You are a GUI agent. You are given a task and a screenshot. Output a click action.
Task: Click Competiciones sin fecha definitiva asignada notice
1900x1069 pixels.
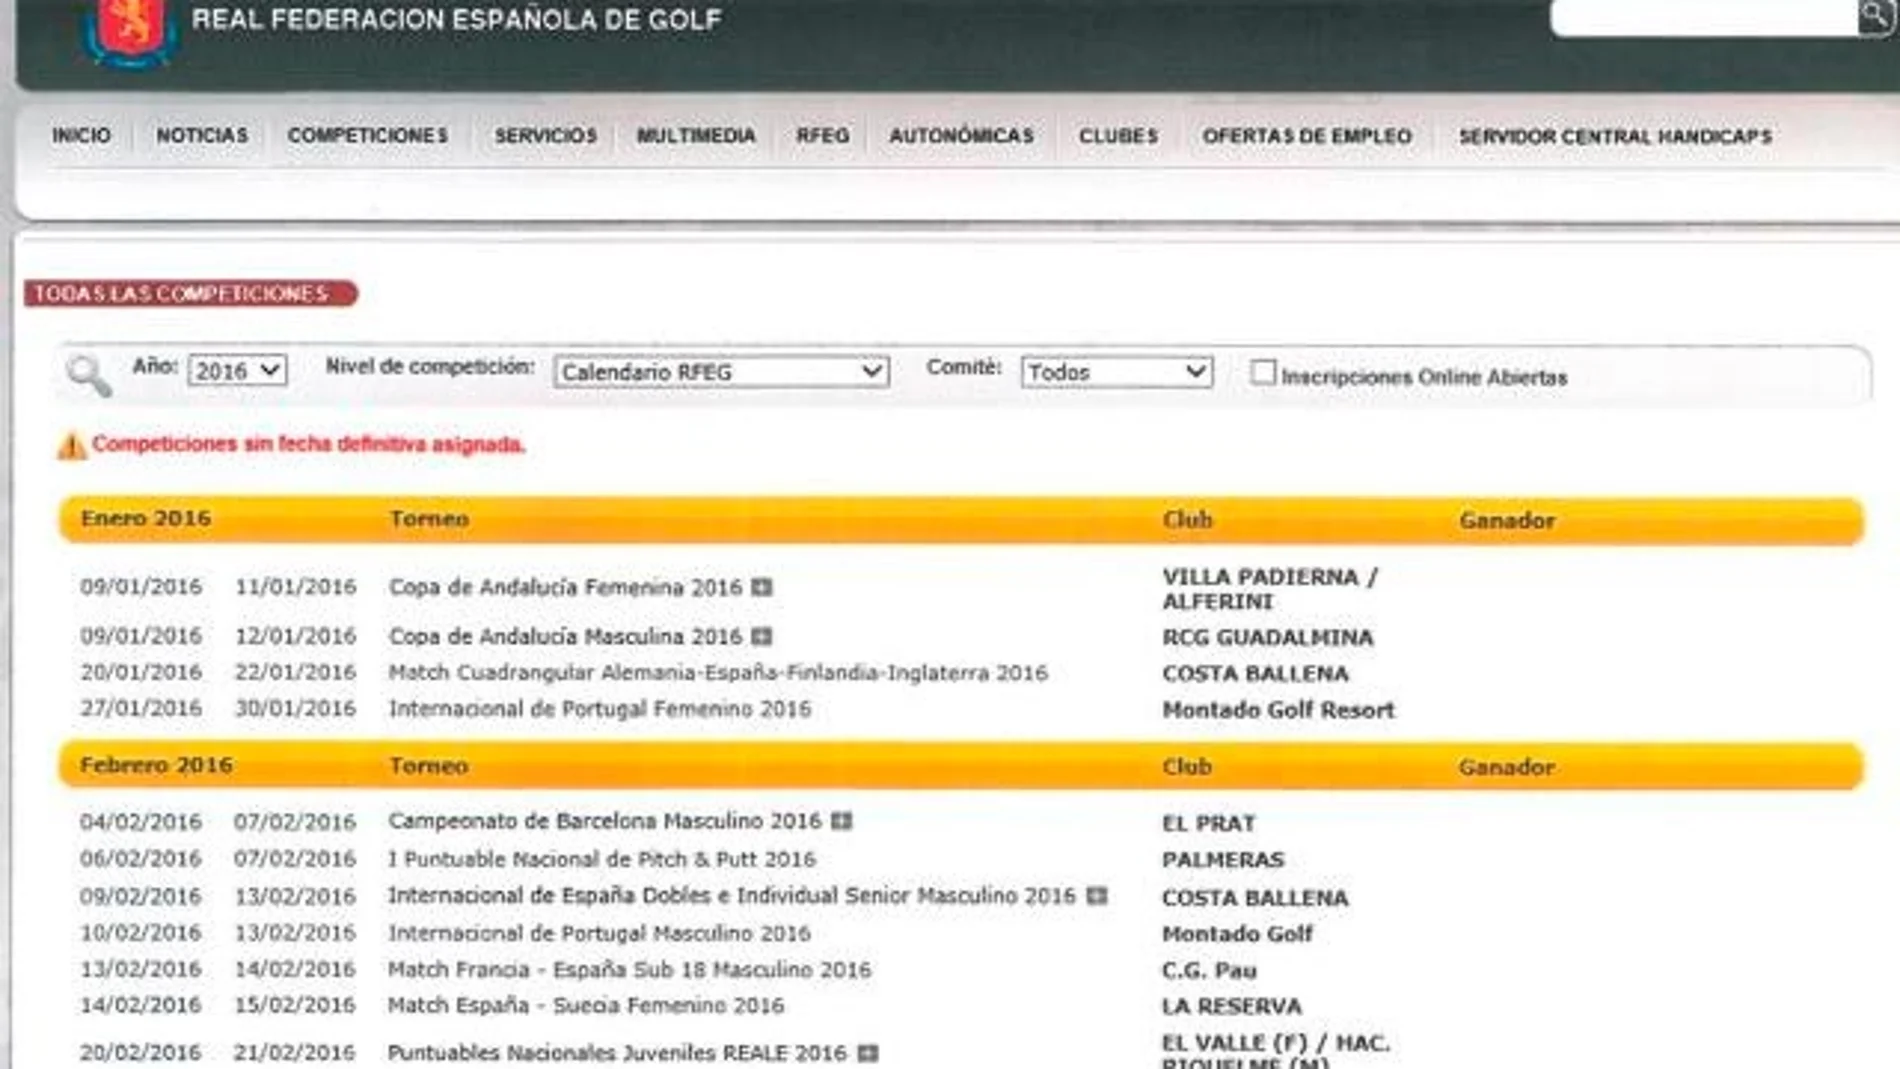[309, 444]
